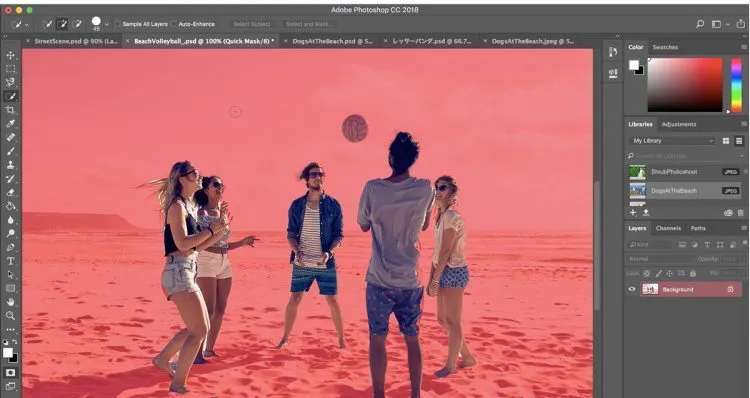The width and height of the screenshot is (750, 398).
Task: Select the Healing Brush tool
Action: [11, 137]
